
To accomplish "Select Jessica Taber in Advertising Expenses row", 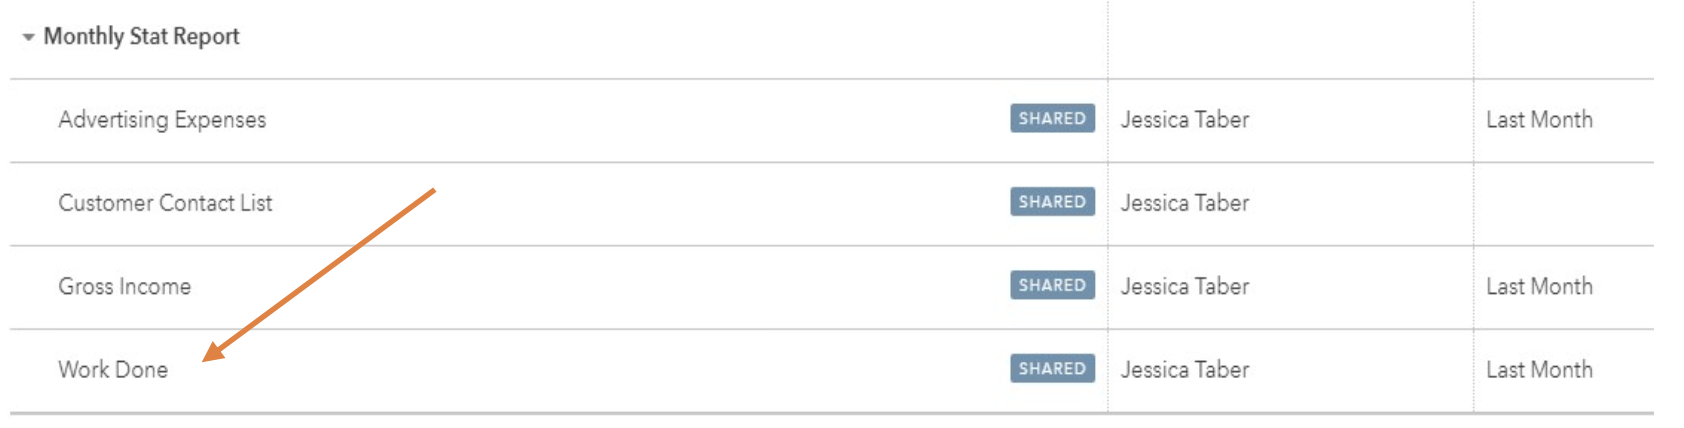I will pos(1185,120).
